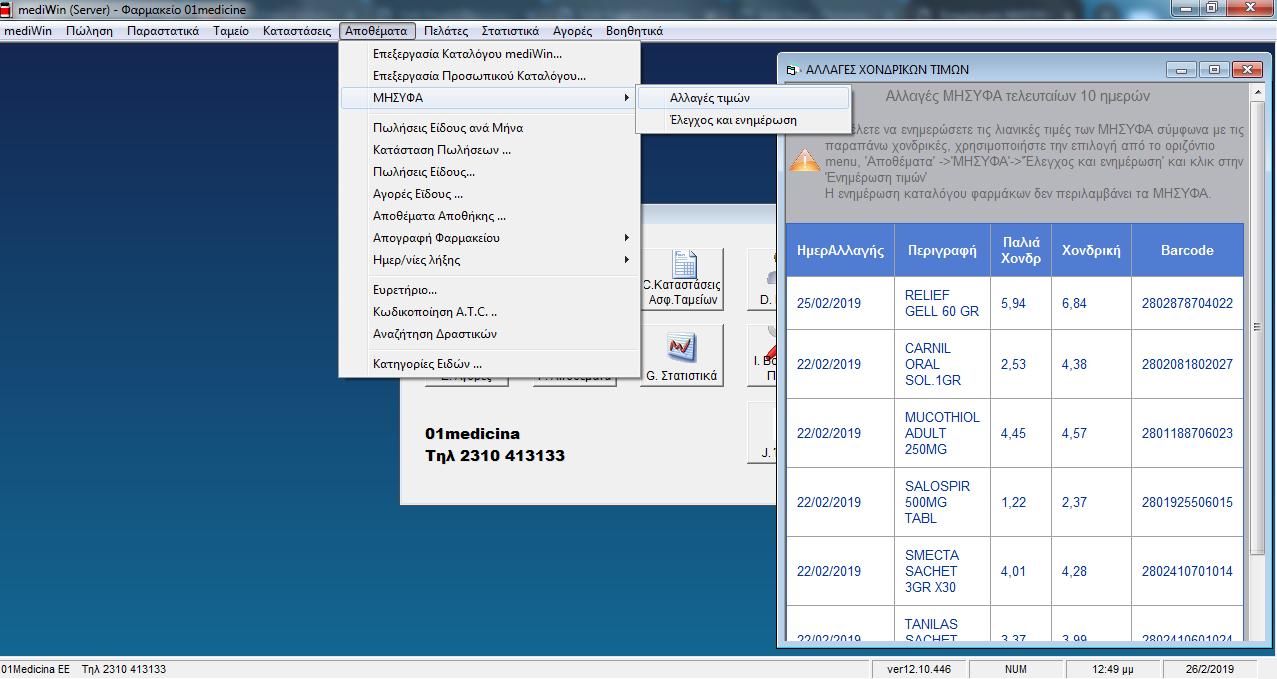Maximize the ΑΛΛΑΓΕΣ ΧΟΝΔΡΙΚΩΝ ΤΙΜΩΝ window
Screen dimensions: 1277x679
pos(1214,70)
